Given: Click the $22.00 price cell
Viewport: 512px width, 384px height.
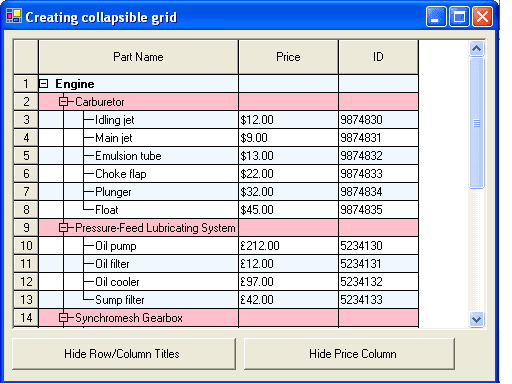Looking at the screenshot, I should tap(288, 174).
